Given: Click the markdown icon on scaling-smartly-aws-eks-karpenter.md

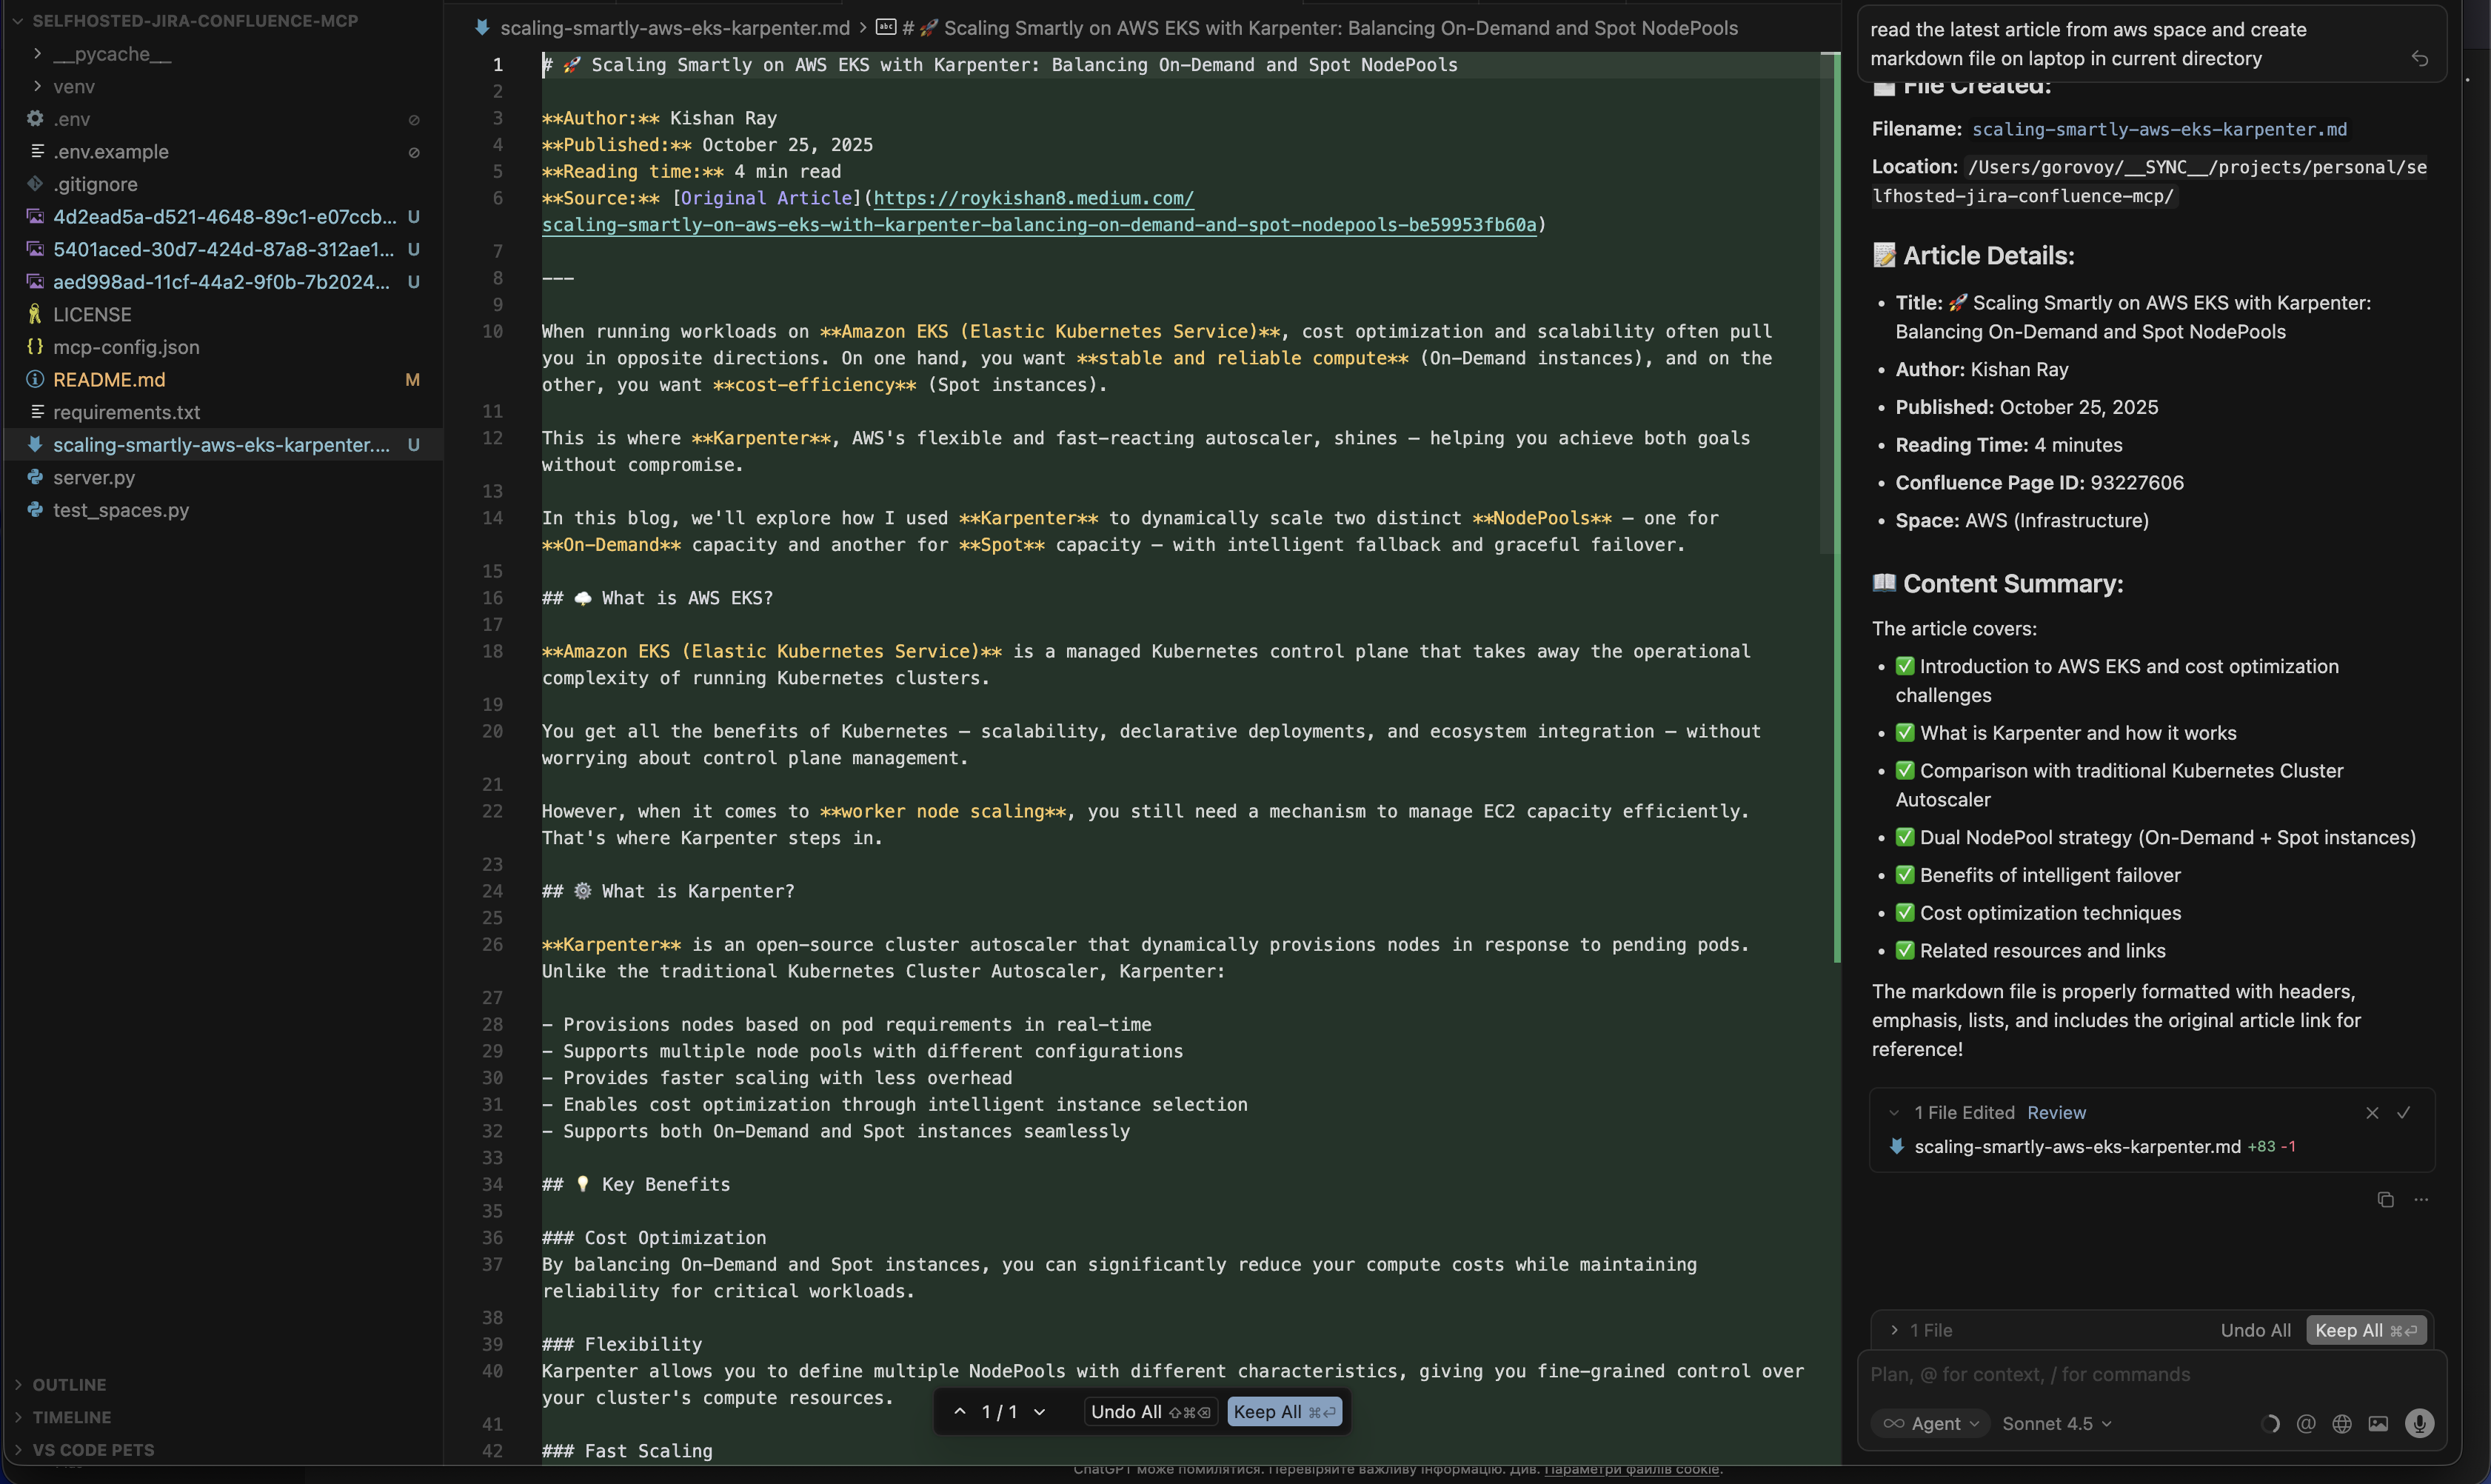Looking at the screenshot, I should 35,445.
